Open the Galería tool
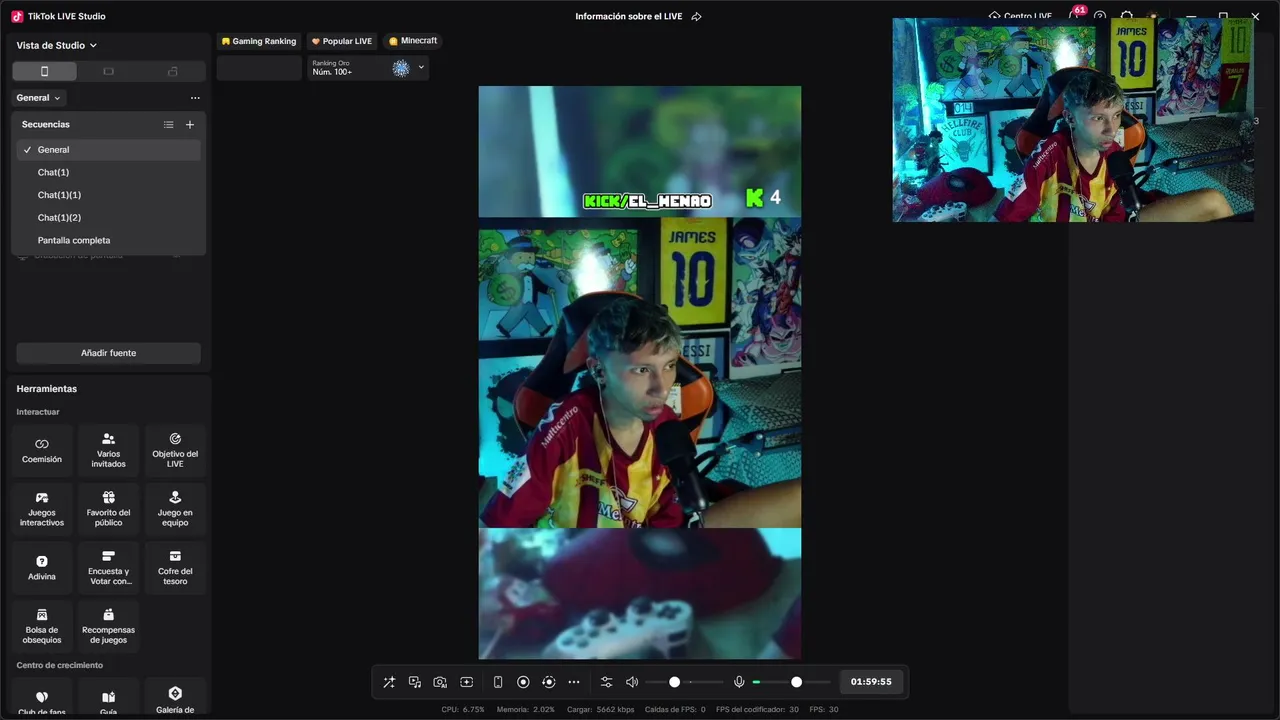Screen dimensions: 1280x720 (x=175, y=699)
